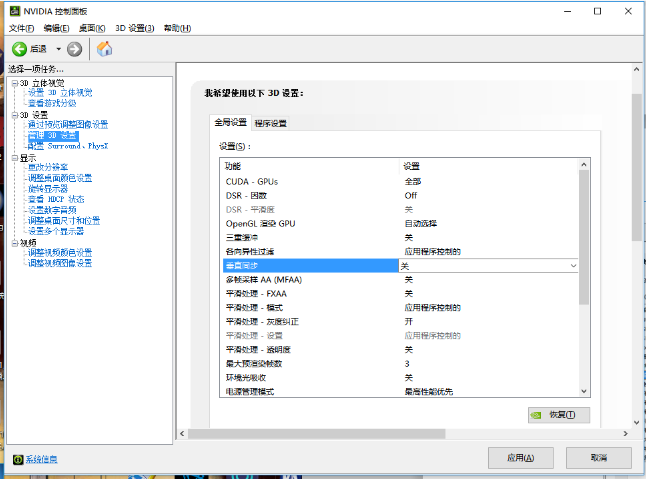Click the Forward arrow icon in toolbar
Viewport: 646px width, 479px height.
(x=75, y=49)
